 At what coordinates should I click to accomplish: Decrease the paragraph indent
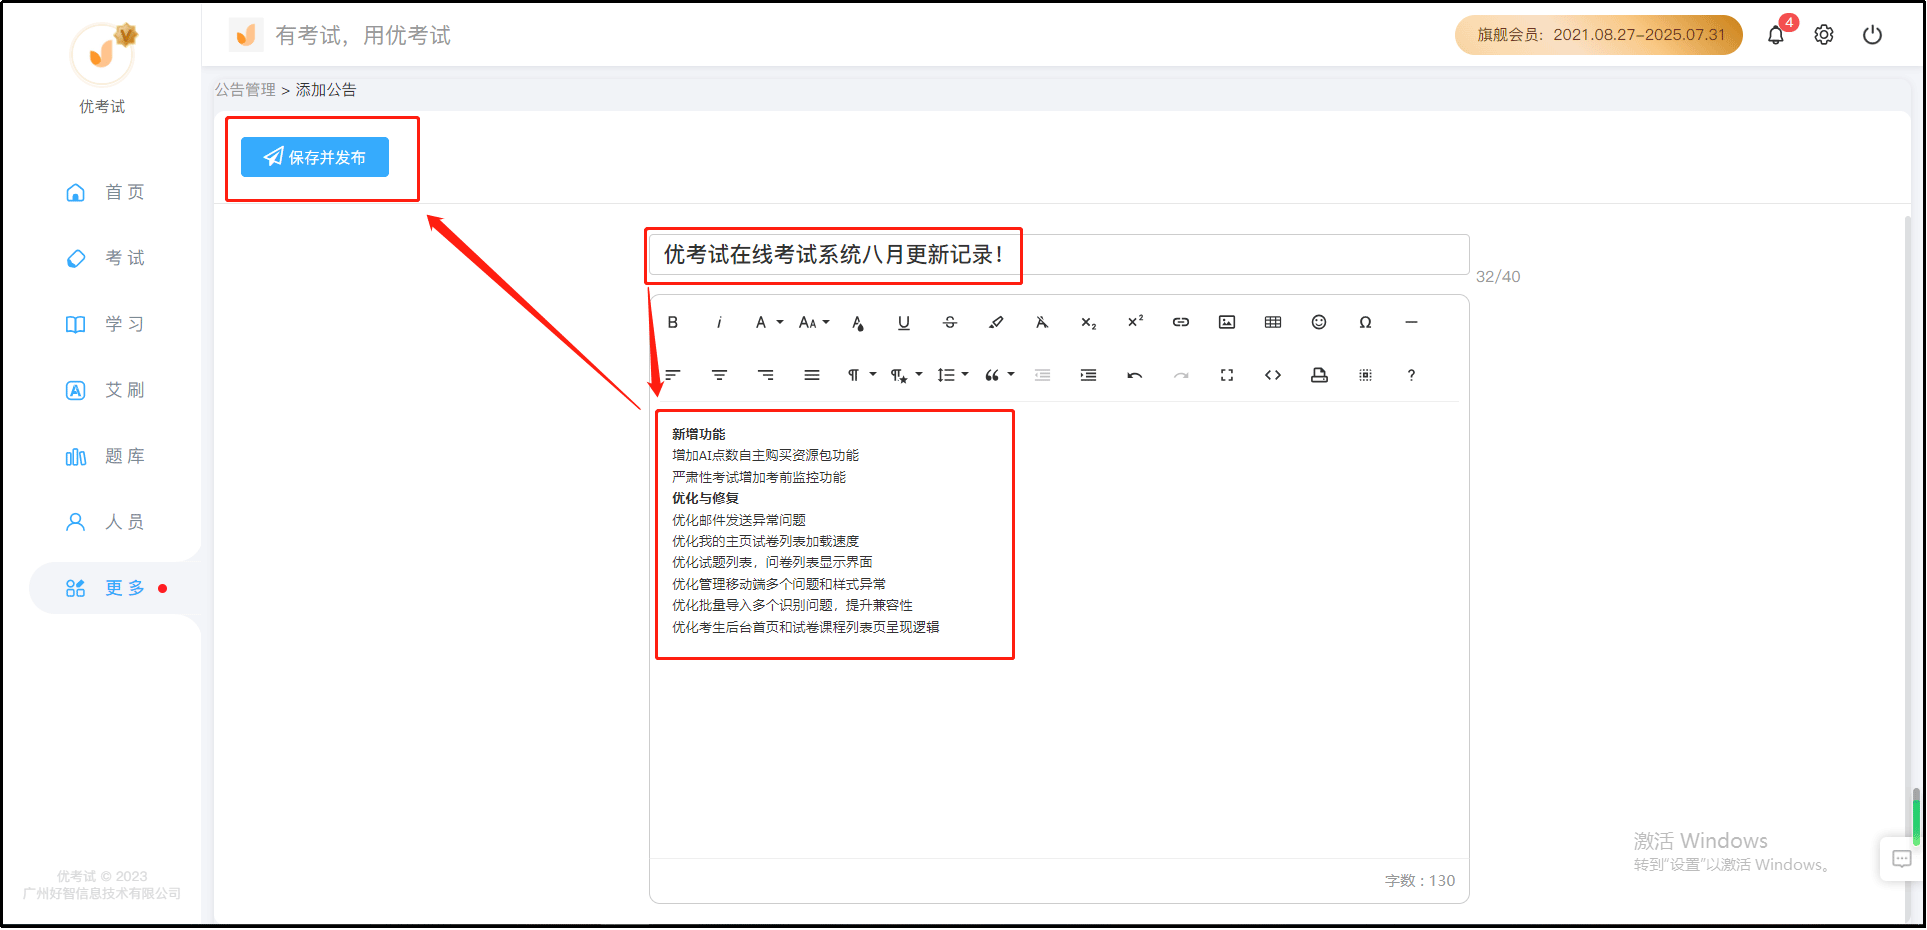pyautogui.click(x=1043, y=375)
